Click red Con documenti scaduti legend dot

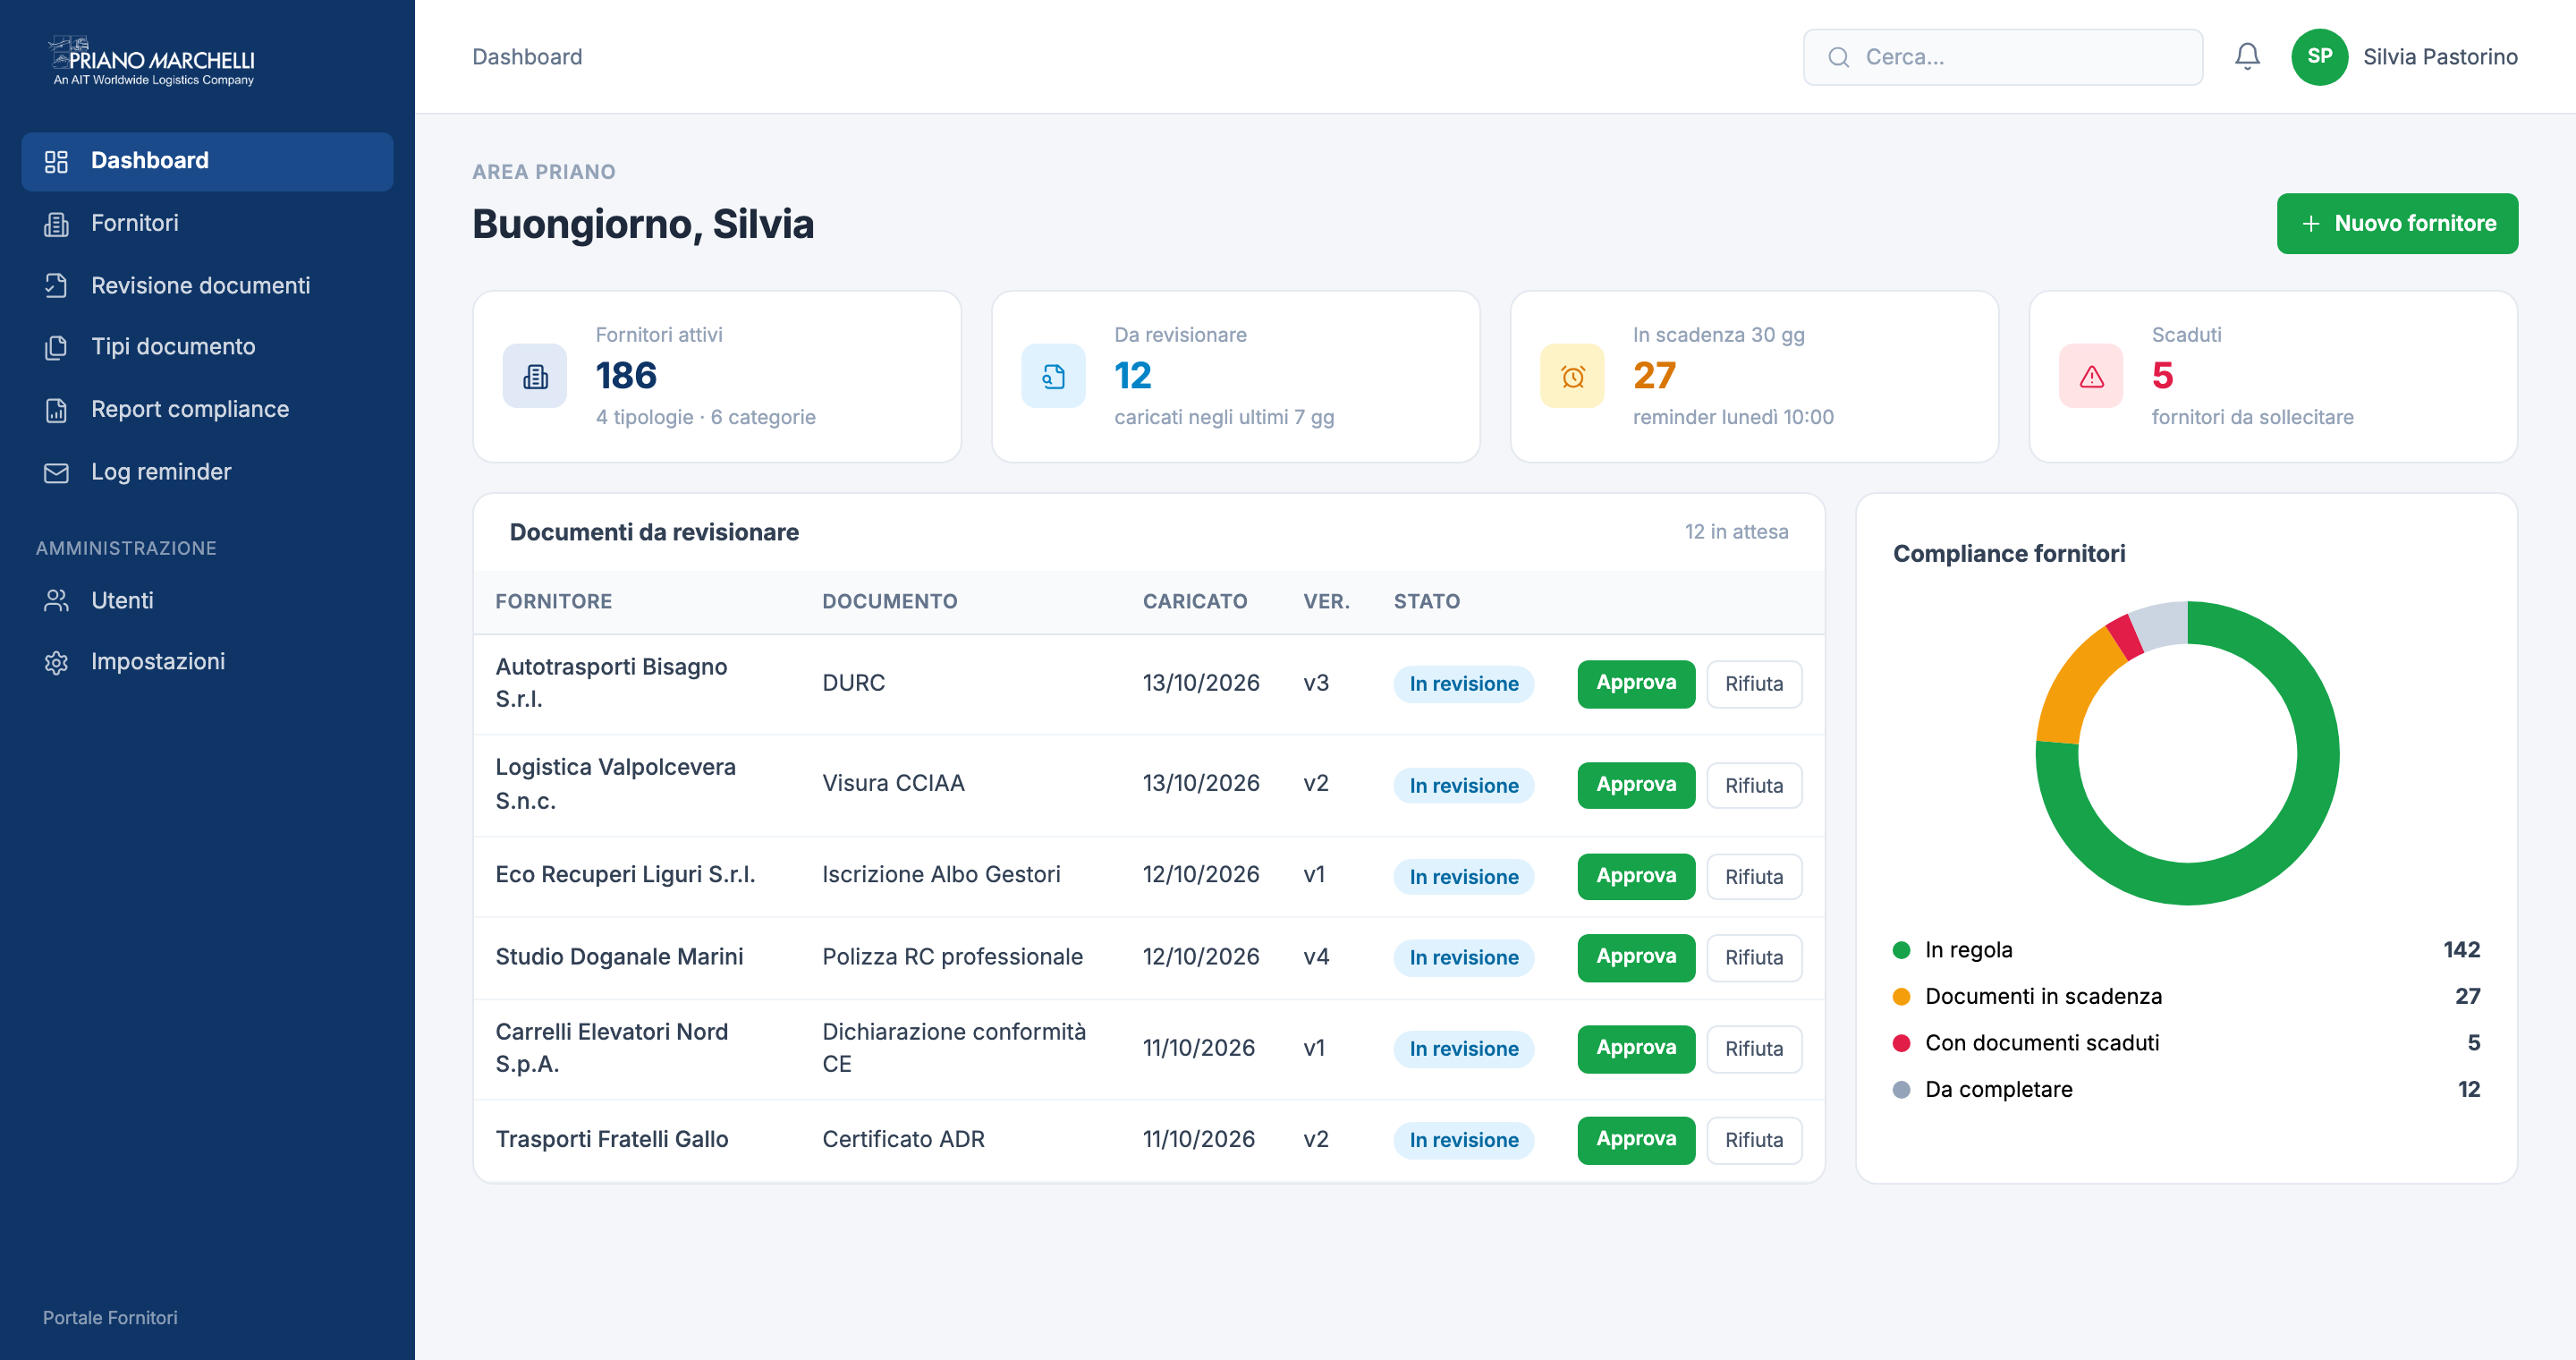(x=1902, y=1043)
